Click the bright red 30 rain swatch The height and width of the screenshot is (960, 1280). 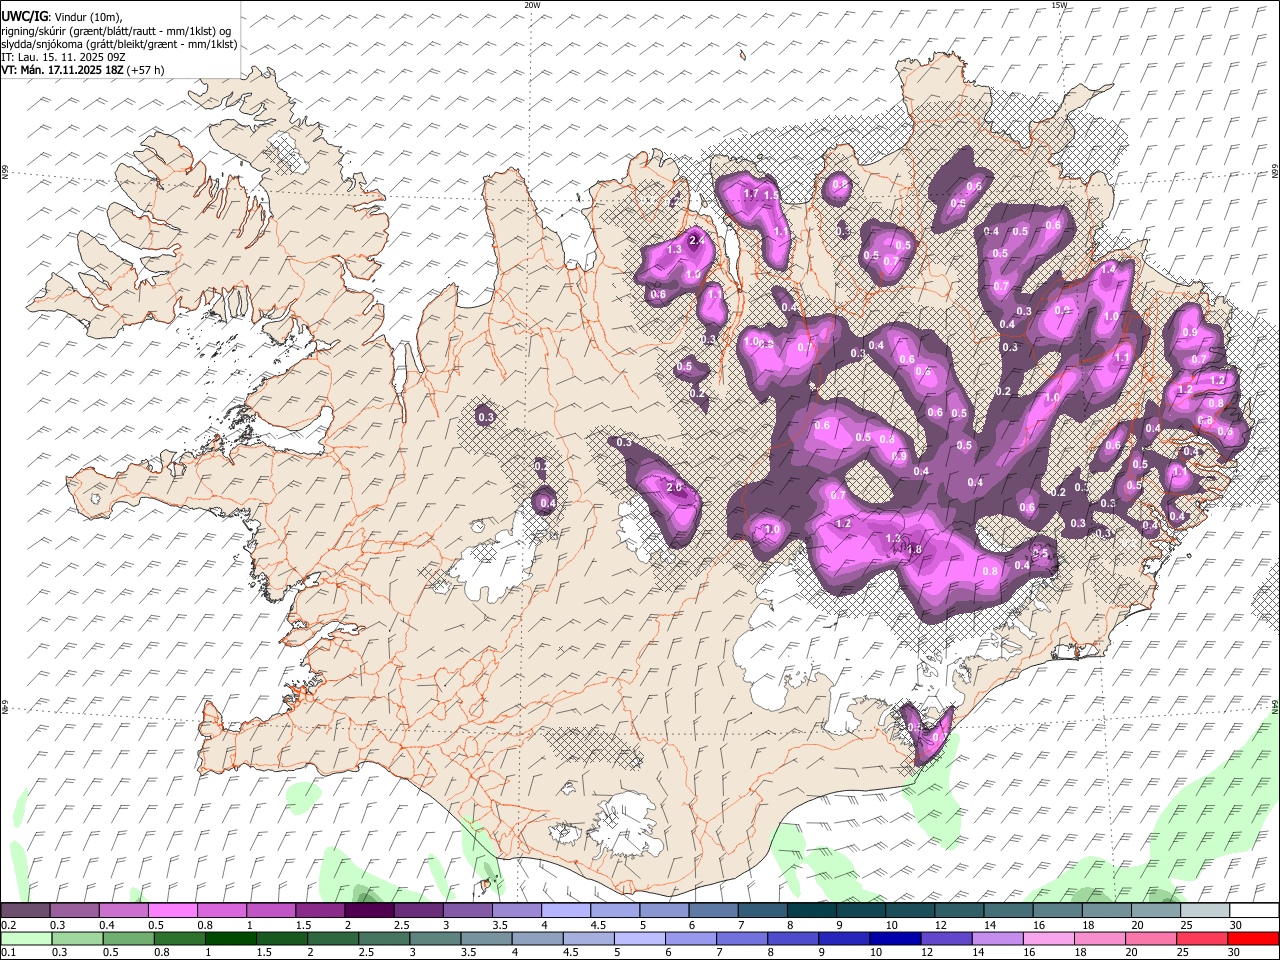pos(1253,938)
